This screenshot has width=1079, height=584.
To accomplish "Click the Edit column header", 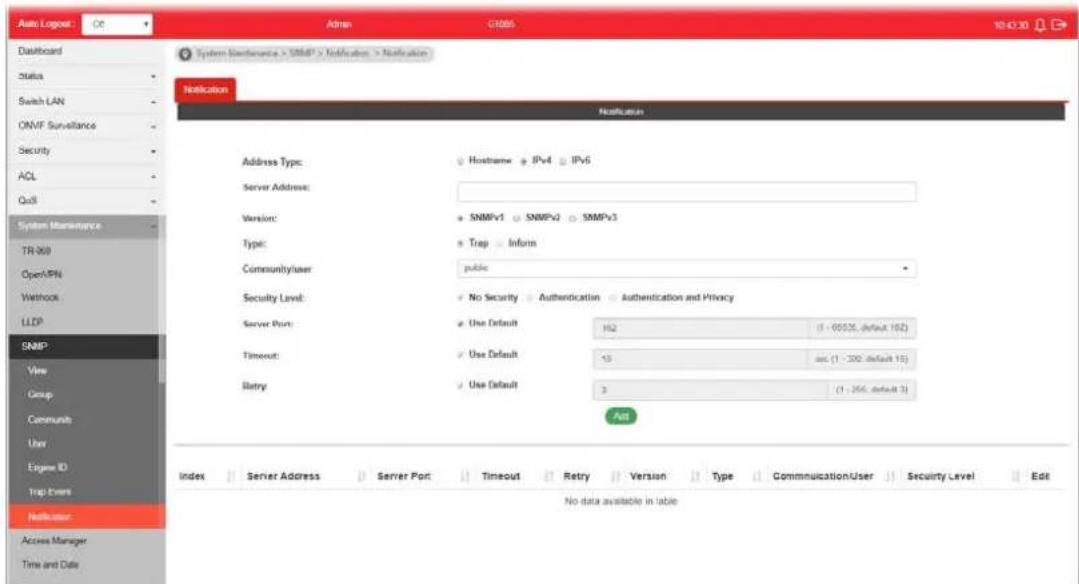I will 1040,476.
